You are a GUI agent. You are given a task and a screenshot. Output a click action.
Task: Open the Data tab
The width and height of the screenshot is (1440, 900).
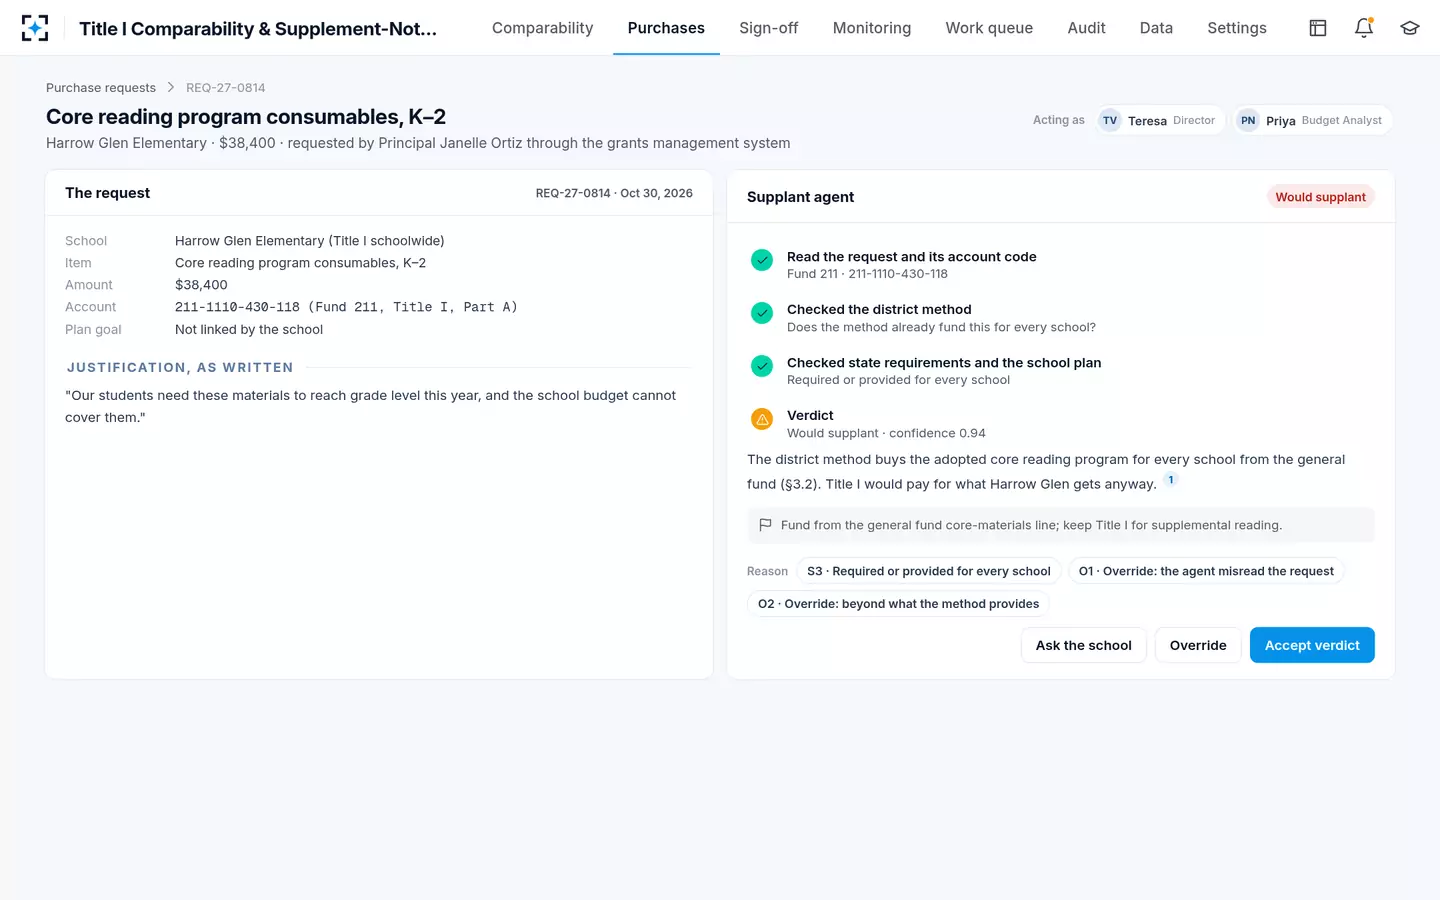click(x=1156, y=28)
